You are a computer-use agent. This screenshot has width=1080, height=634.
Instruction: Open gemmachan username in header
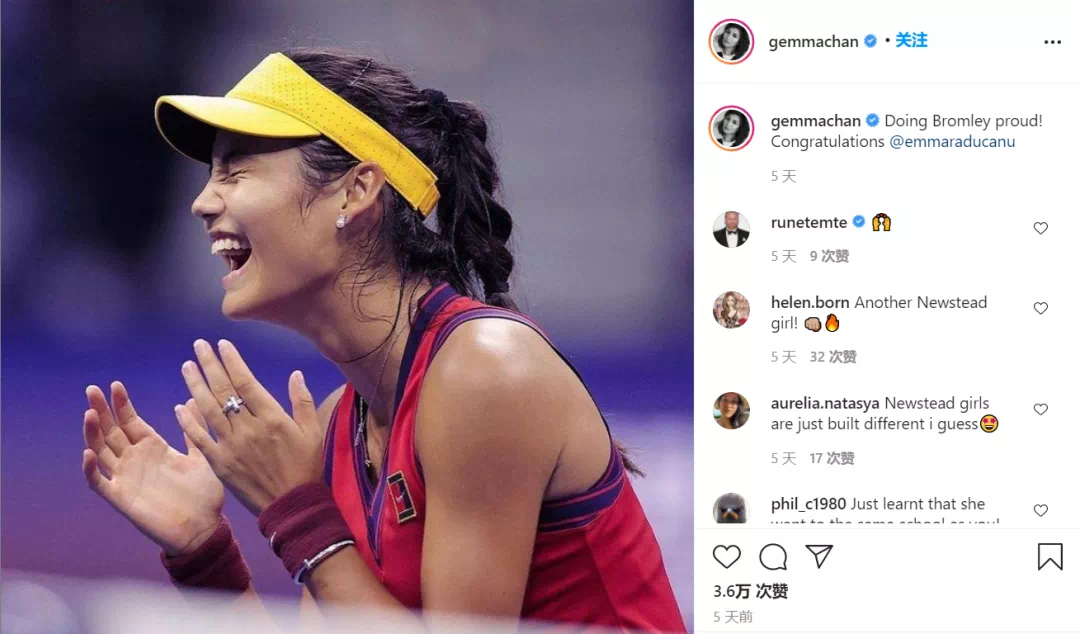coord(813,41)
